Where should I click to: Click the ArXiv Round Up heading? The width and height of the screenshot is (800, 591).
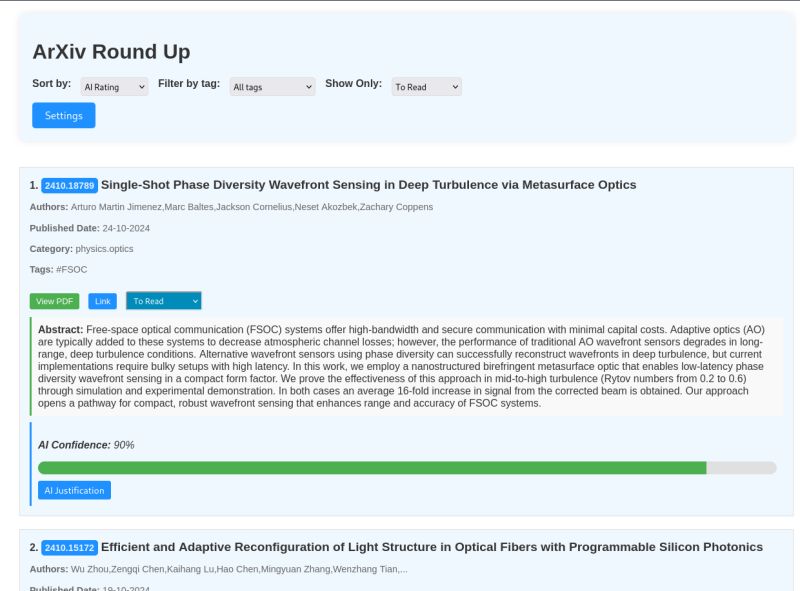111,52
